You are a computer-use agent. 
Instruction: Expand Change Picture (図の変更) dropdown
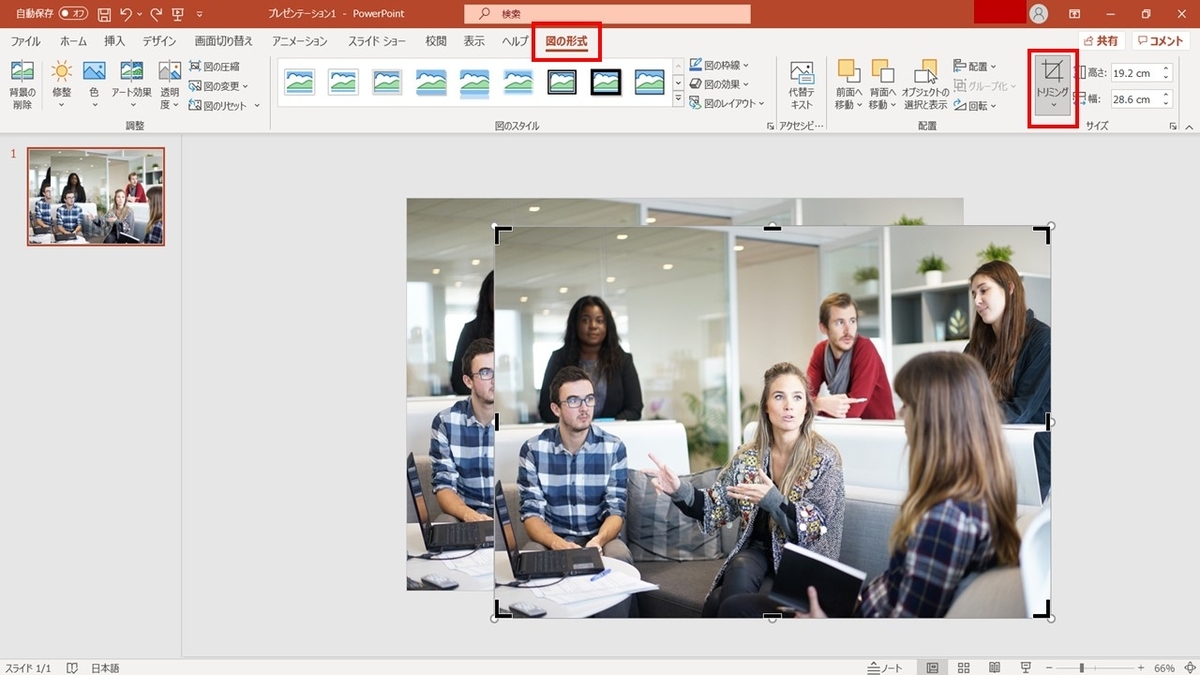[x=247, y=86]
